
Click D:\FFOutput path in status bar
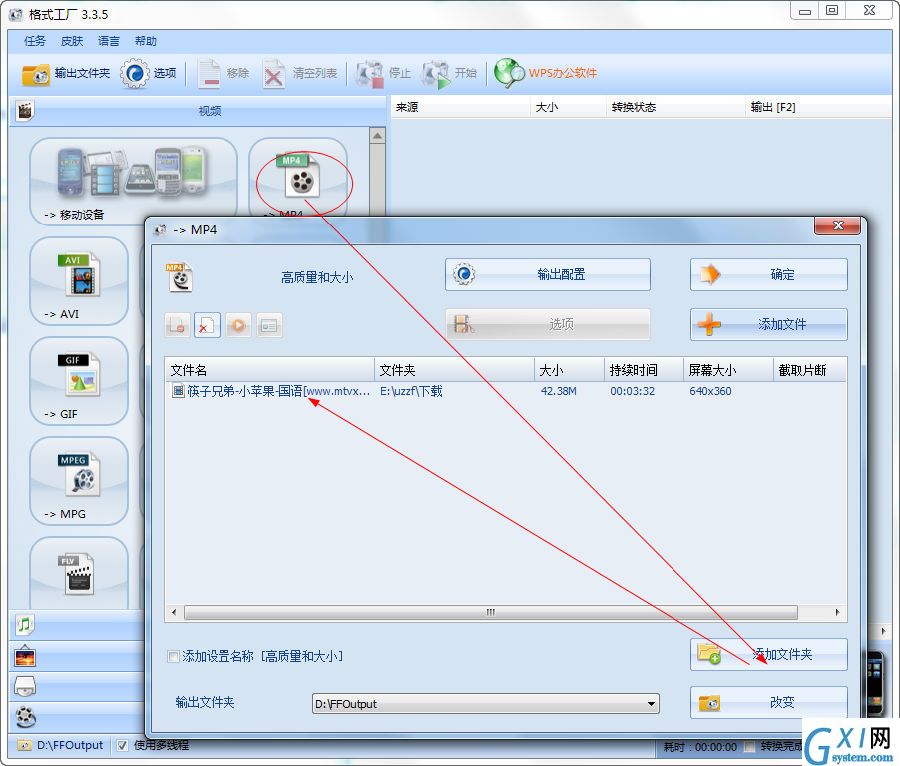[69, 745]
